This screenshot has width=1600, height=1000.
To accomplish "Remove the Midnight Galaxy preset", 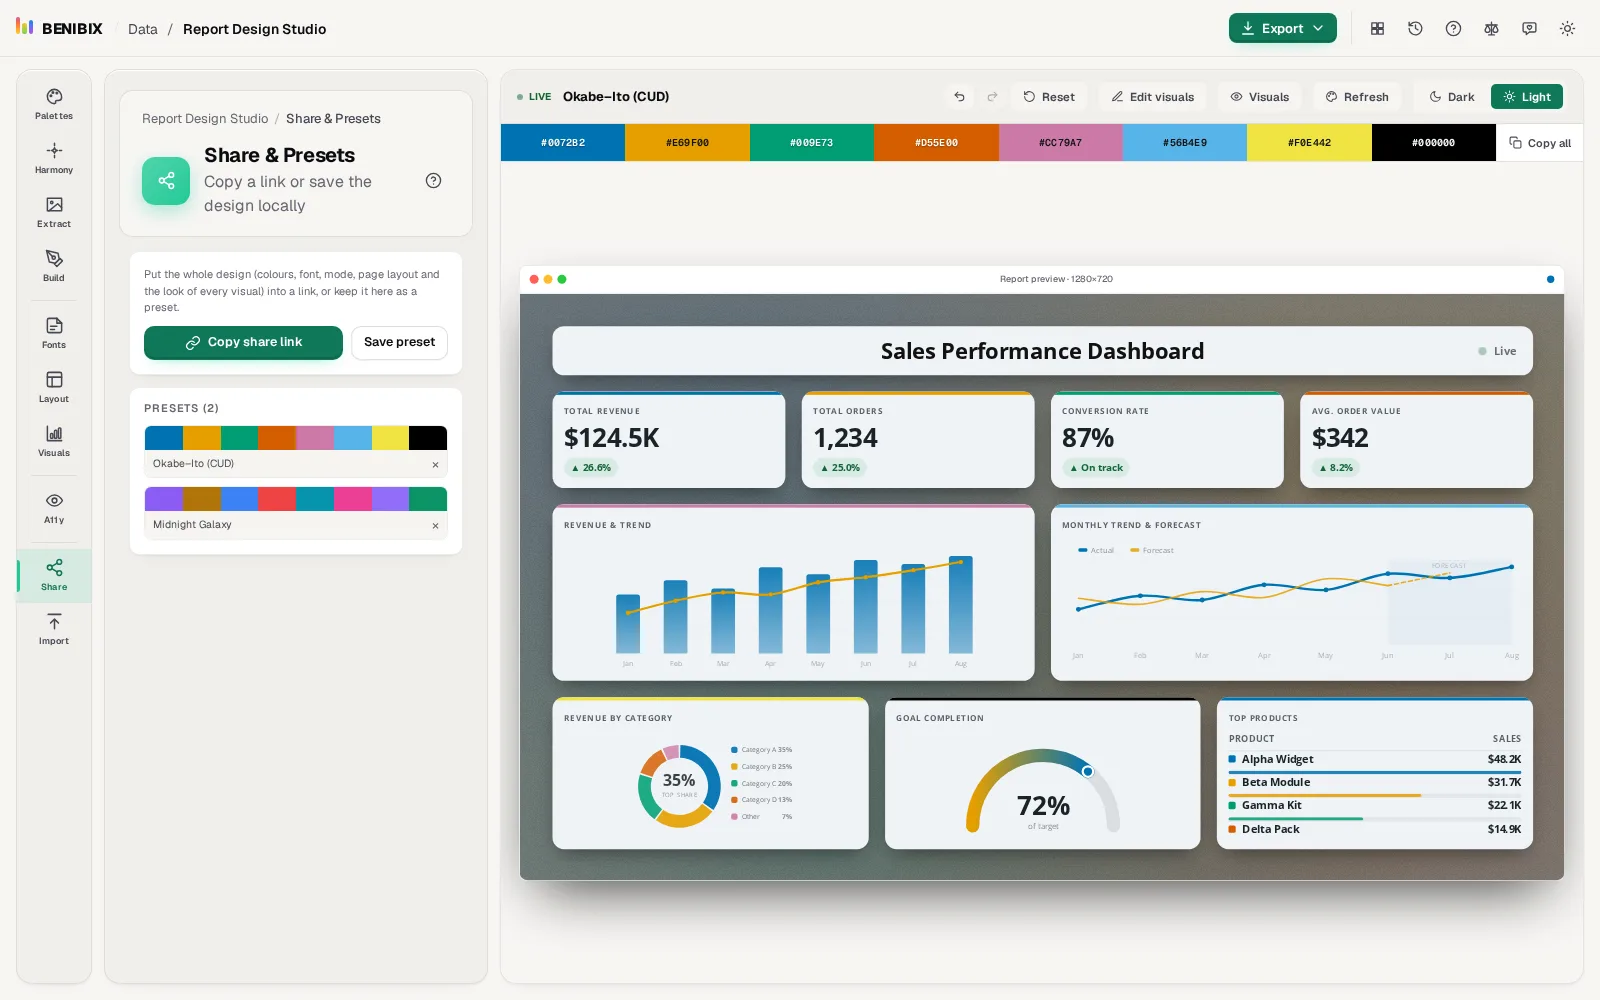I will click(435, 525).
